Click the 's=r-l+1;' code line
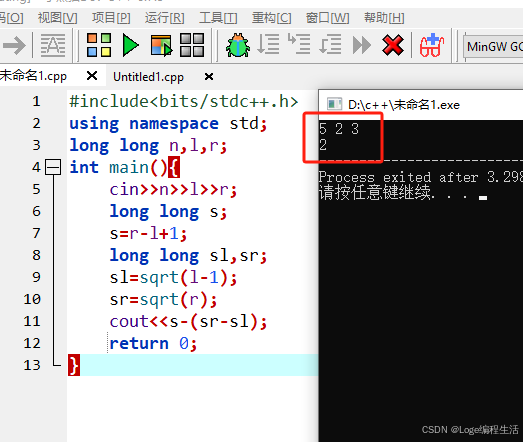This screenshot has height=442, width=523. click(148, 234)
